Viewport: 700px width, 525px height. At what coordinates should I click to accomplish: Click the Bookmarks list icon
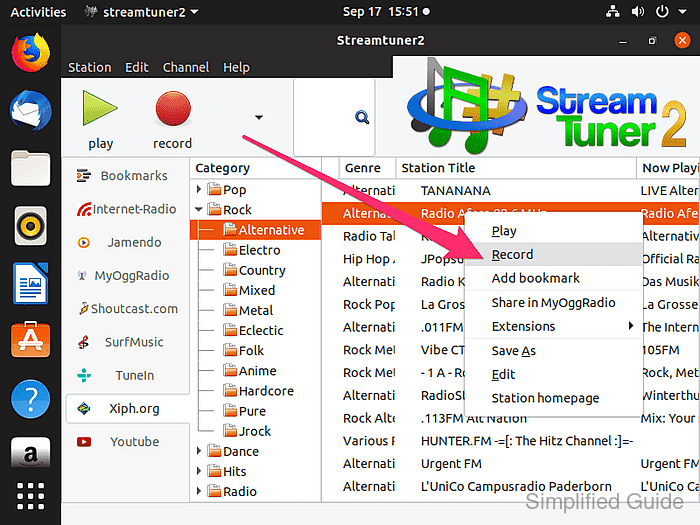(83, 176)
